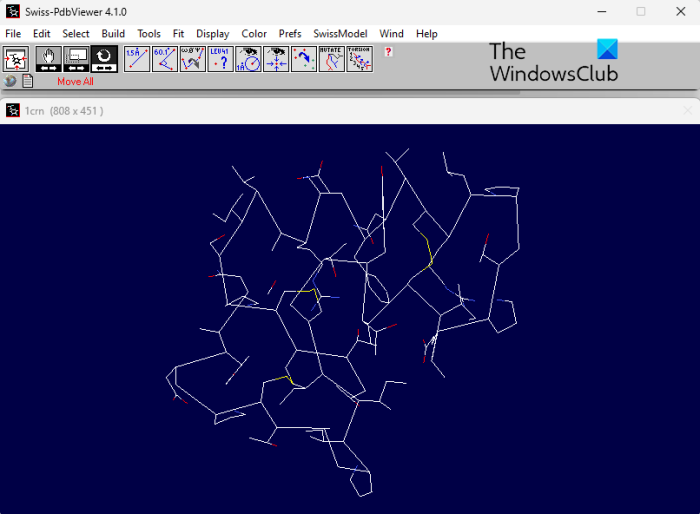700x514 pixels.
Task: Click the 1crn window's app icon
Action: (x=12, y=110)
